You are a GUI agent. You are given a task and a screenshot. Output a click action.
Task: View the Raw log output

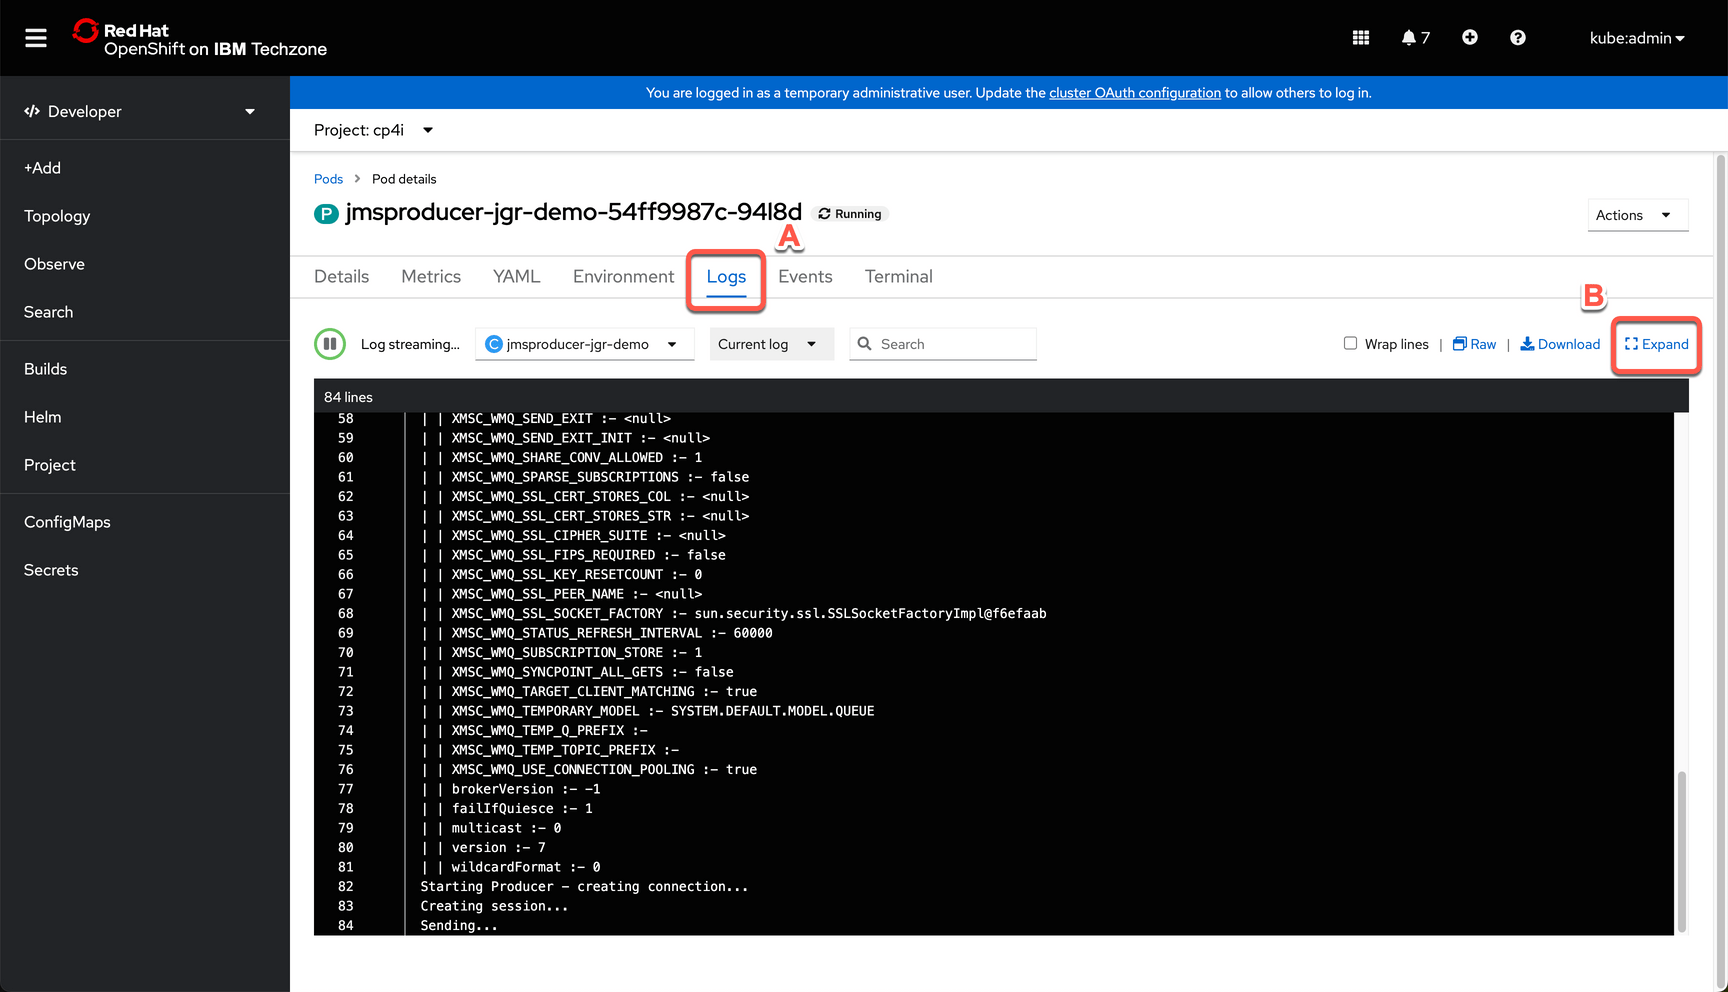(x=1474, y=343)
